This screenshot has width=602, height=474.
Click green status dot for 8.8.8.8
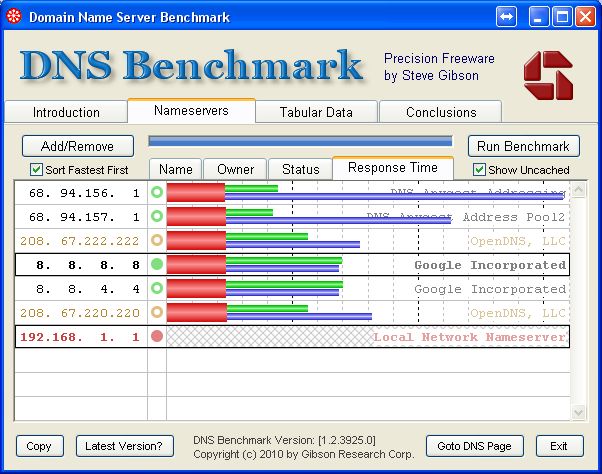coord(157,264)
